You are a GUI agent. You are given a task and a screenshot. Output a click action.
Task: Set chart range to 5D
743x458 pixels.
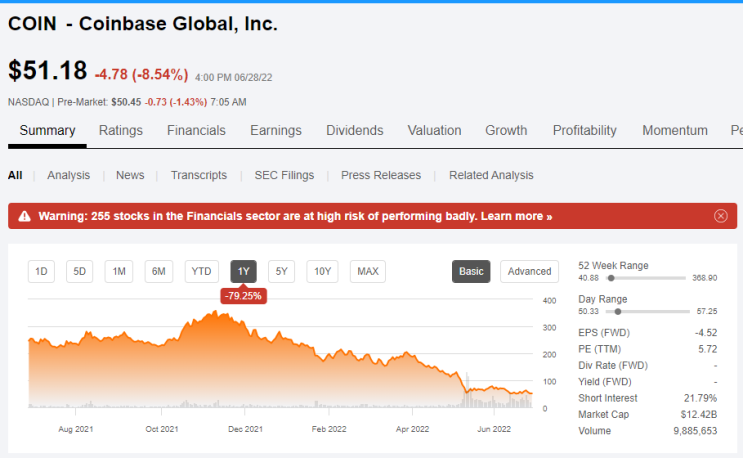pyautogui.click(x=80, y=271)
